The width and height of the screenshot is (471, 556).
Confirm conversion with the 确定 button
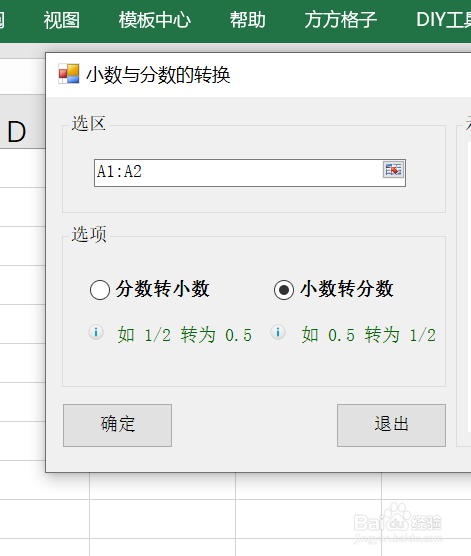[x=117, y=425]
